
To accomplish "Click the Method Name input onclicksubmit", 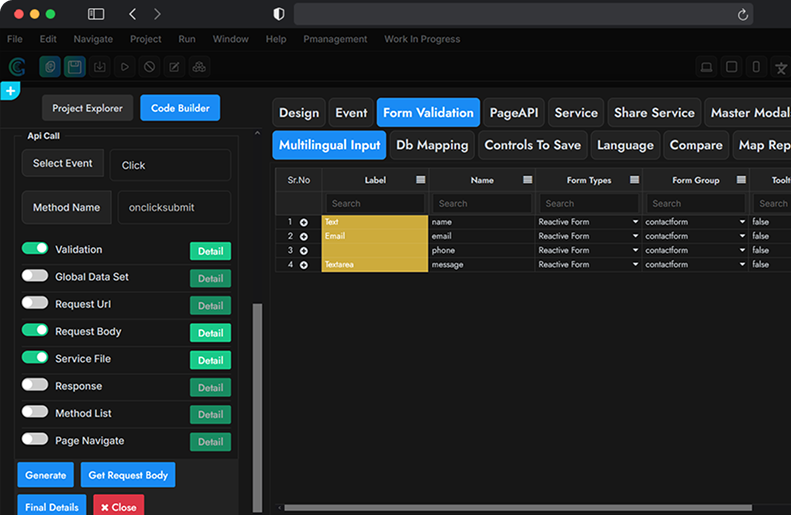I will tap(174, 207).
